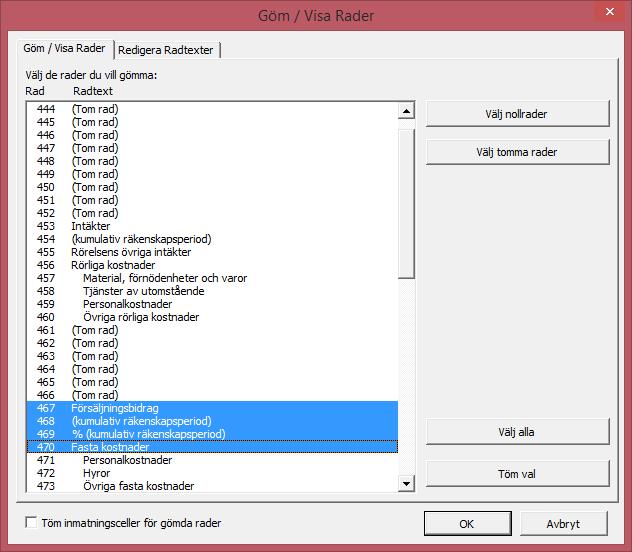The width and height of the screenshot is (632, 552).
Task: Select the Göm / Visa Rader tab
Action: pos(64,49)
